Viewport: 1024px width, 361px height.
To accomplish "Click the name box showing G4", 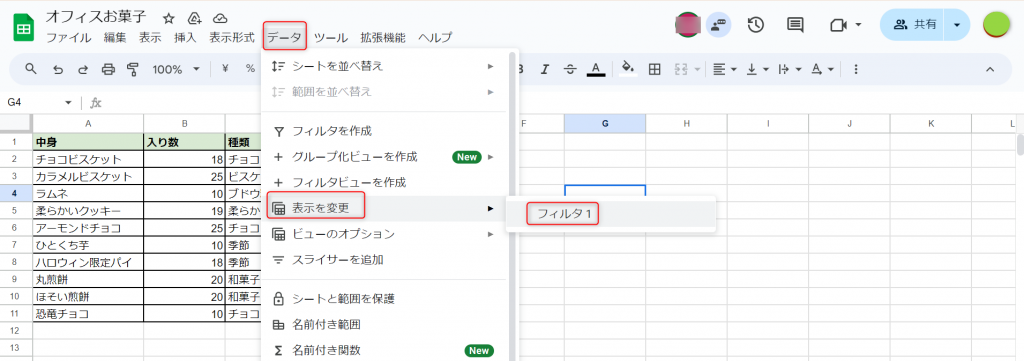I will [x=33, y=102].
